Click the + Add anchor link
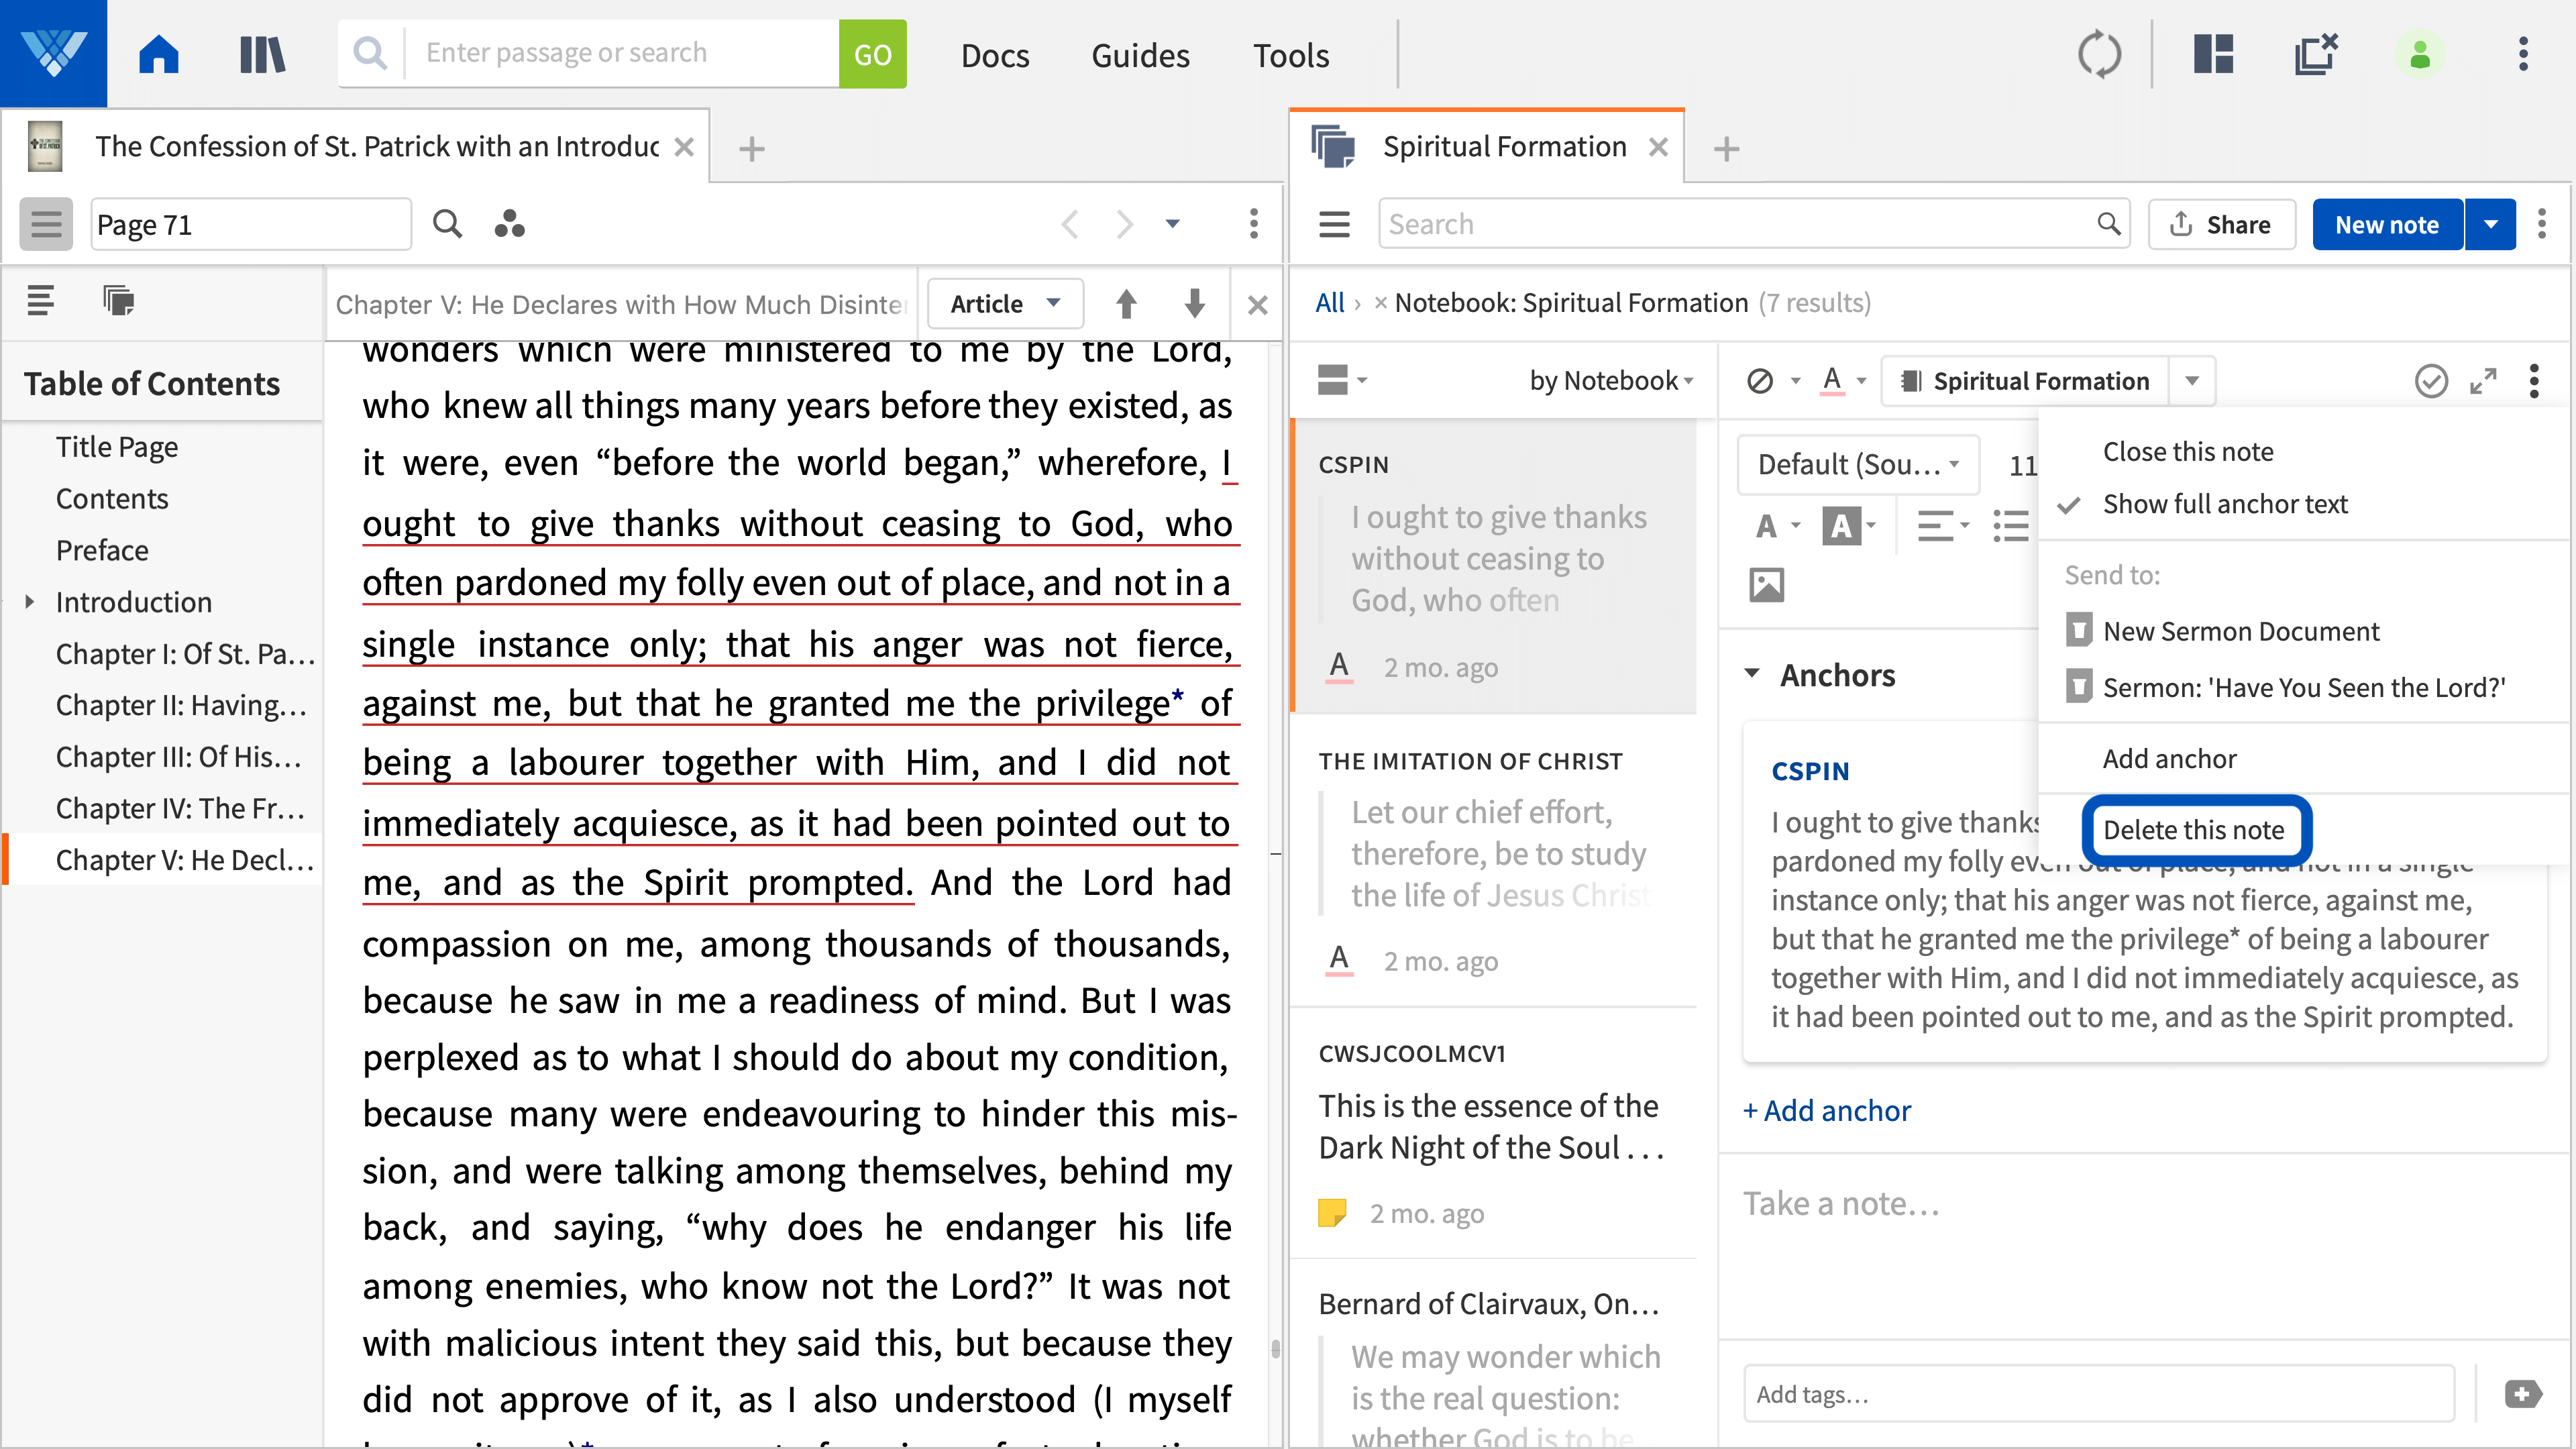Screen dimensions: 2576x1449 (x=1826, y=1110)
